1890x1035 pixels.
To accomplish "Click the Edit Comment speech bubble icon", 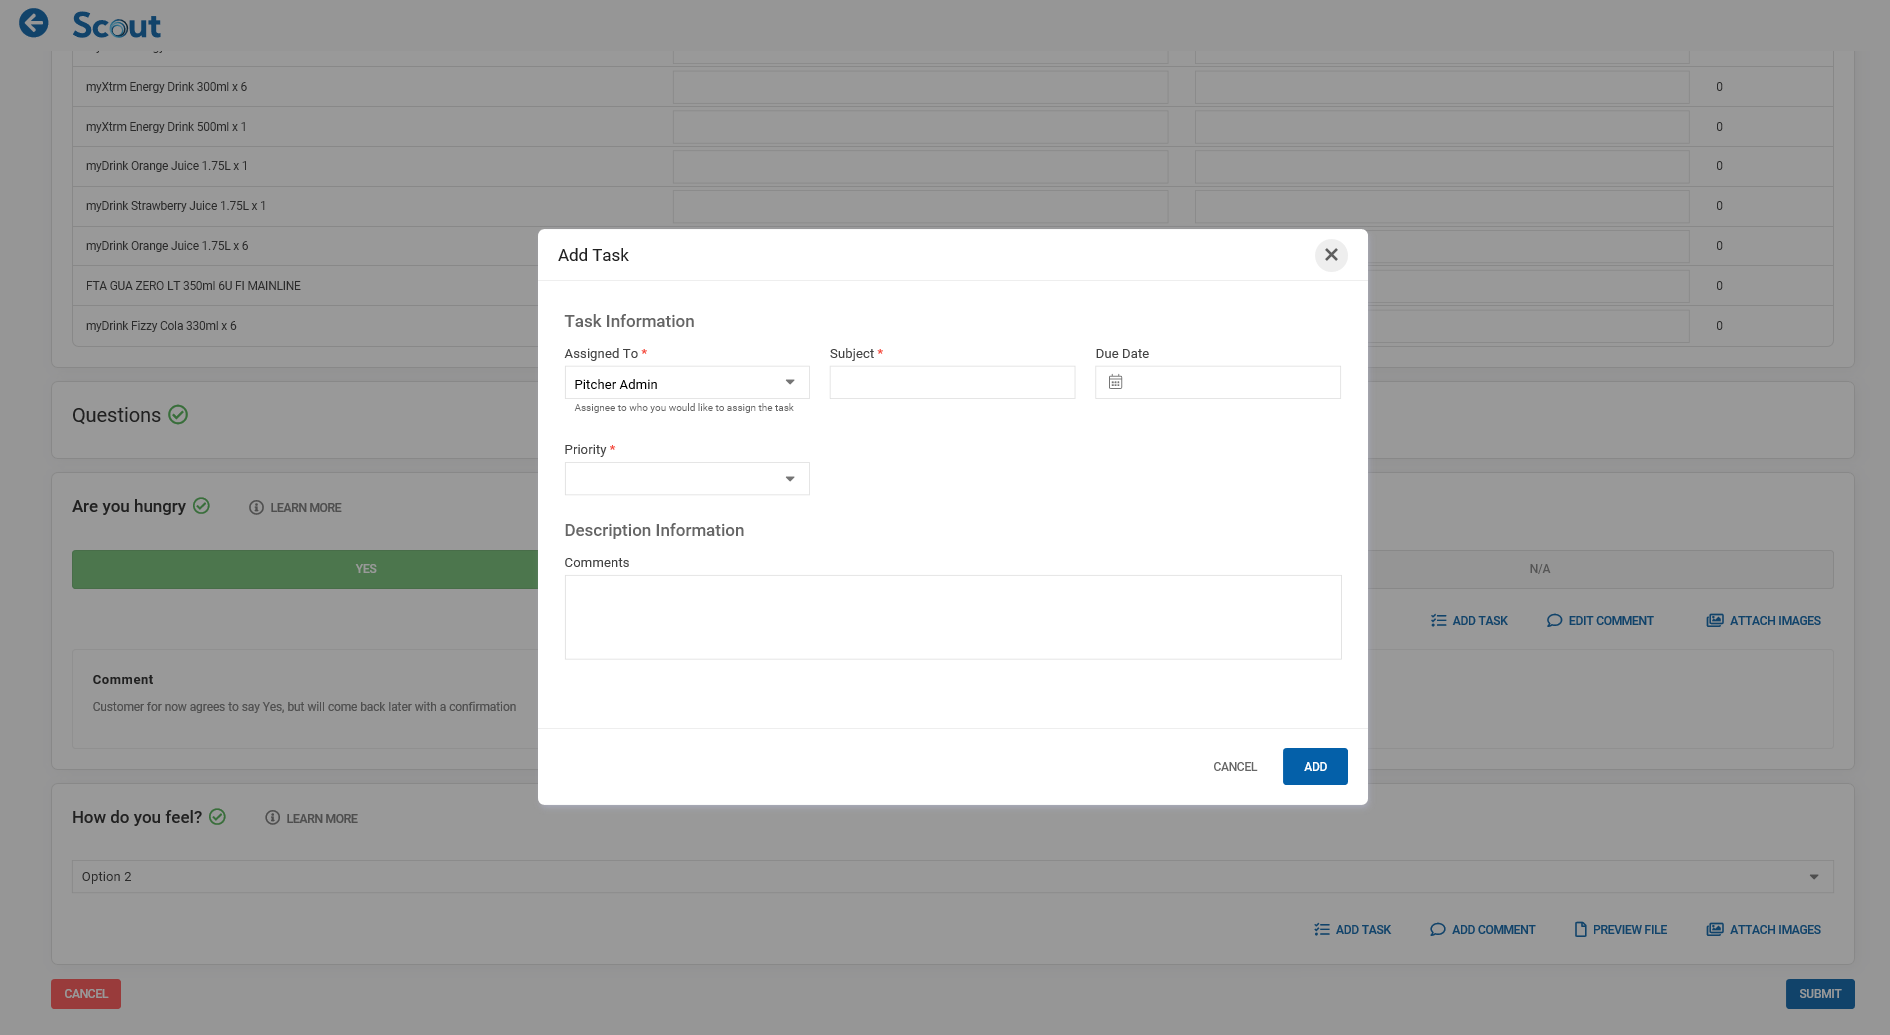I will click(1554, 621).
